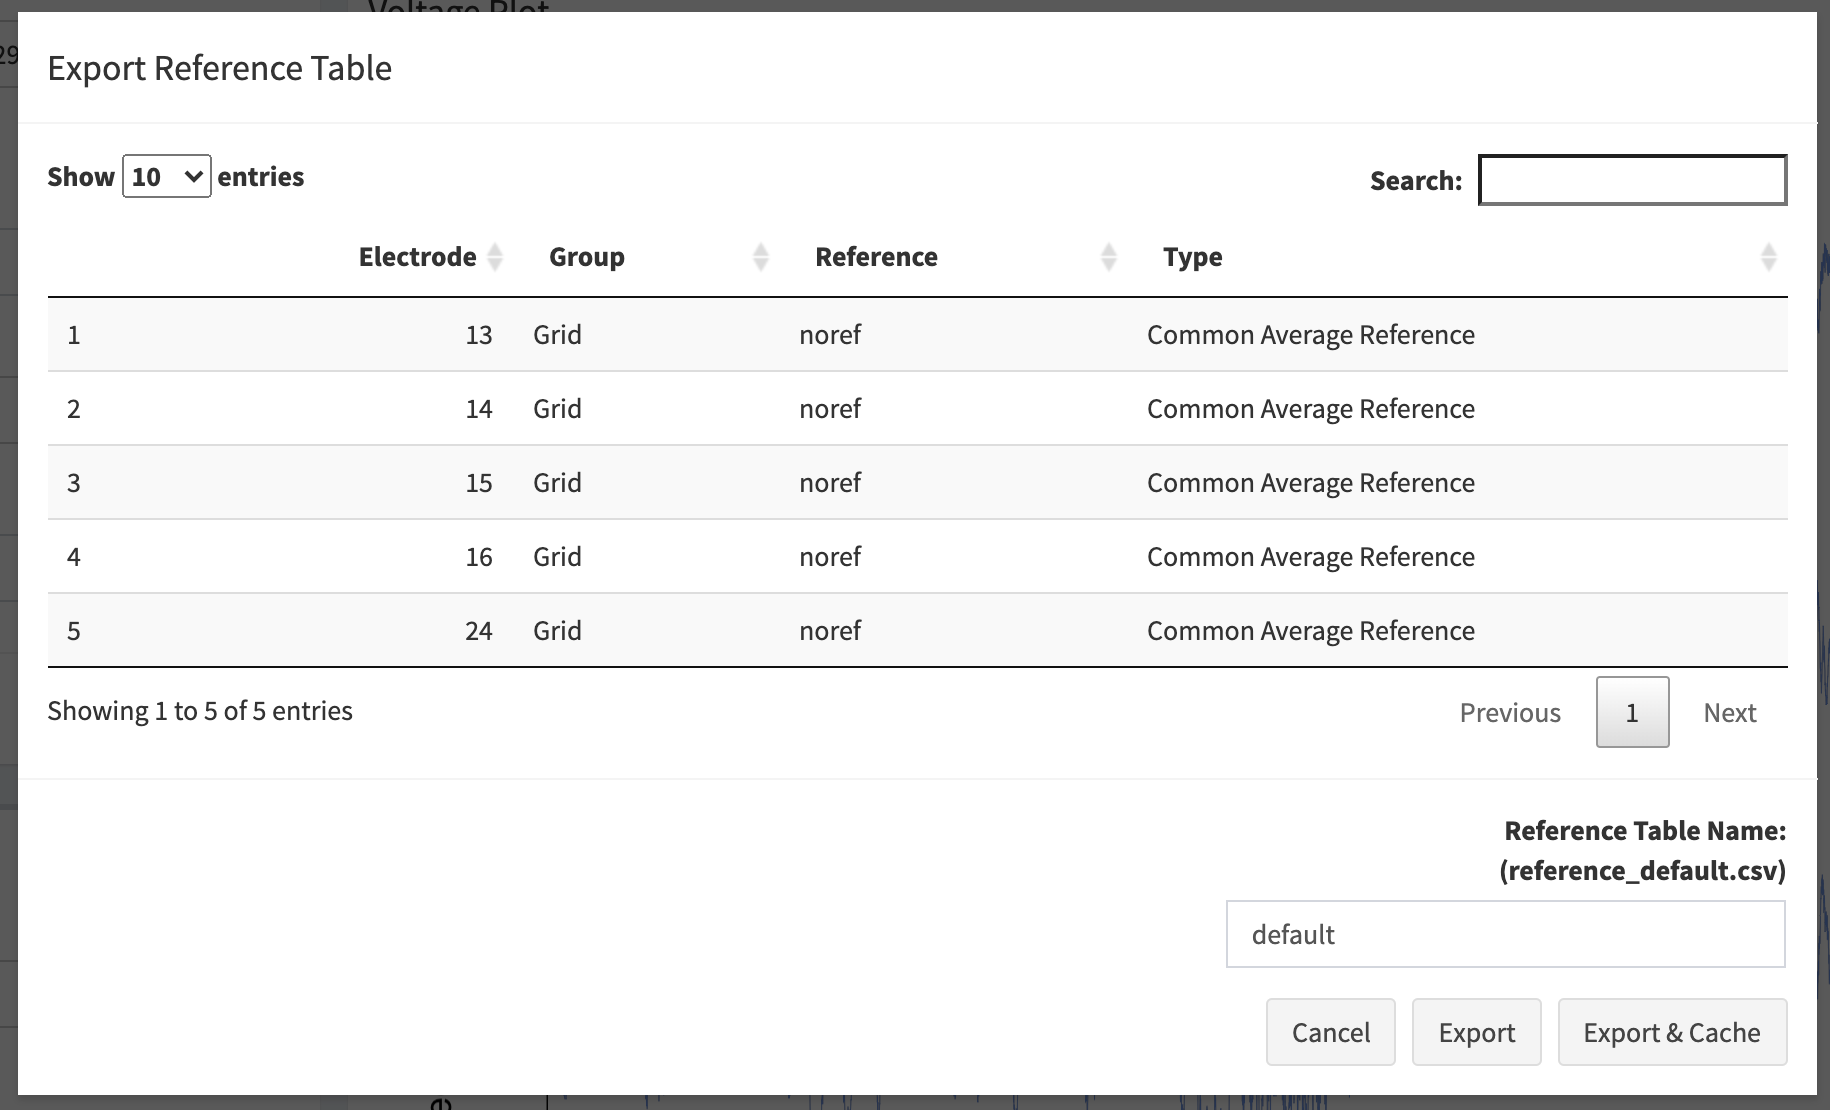
Task: Click the Type column header label
Action: [1192, 257]
